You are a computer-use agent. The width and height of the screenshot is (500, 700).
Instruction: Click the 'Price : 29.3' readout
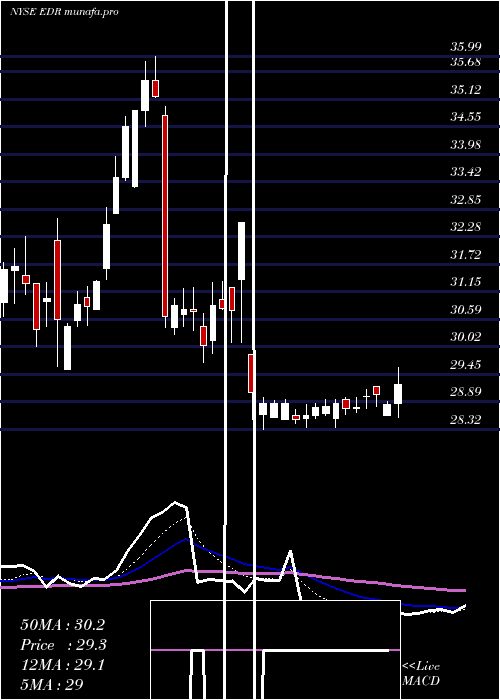click(x=64, y=645)
